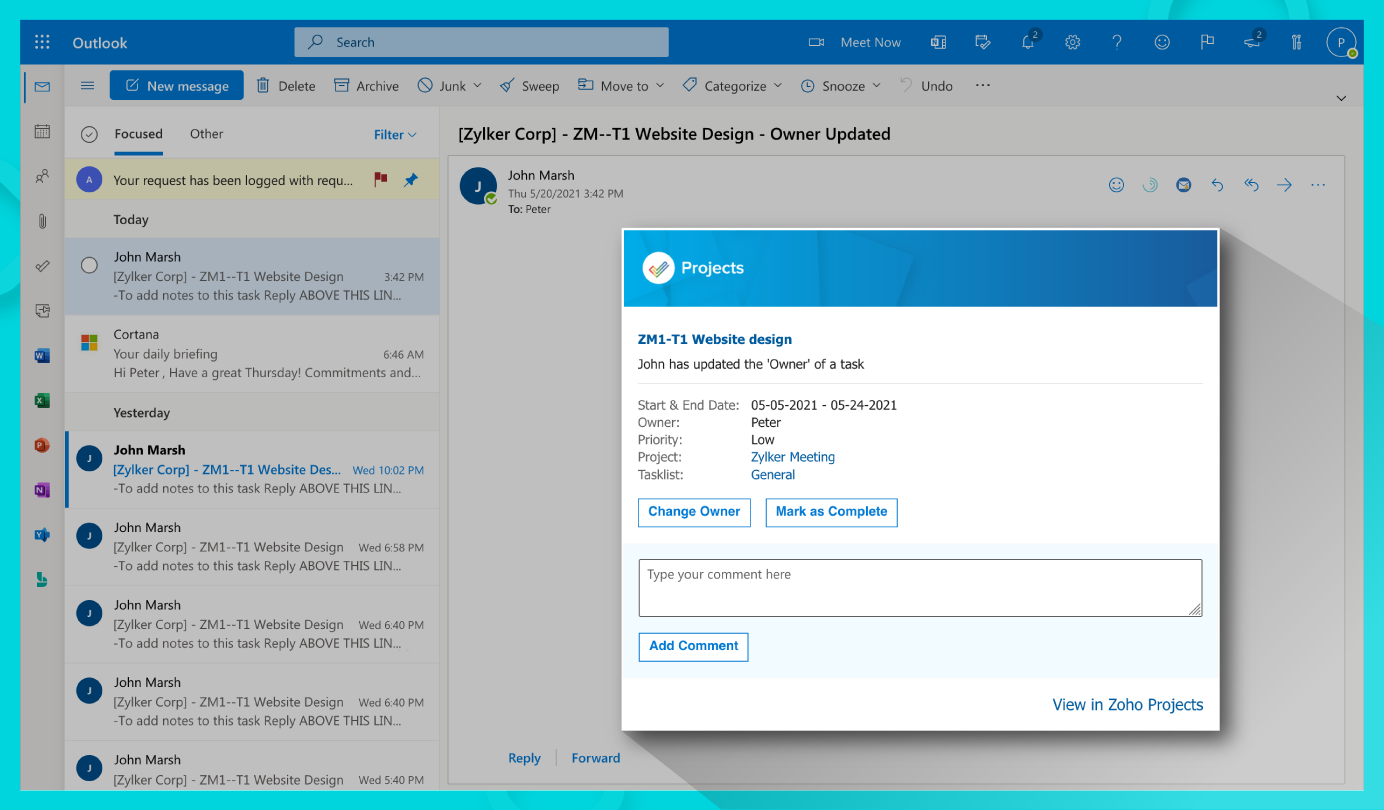
Task: Open John Marsh email from Wed 6:58 PM
Action: coord(252,547)
